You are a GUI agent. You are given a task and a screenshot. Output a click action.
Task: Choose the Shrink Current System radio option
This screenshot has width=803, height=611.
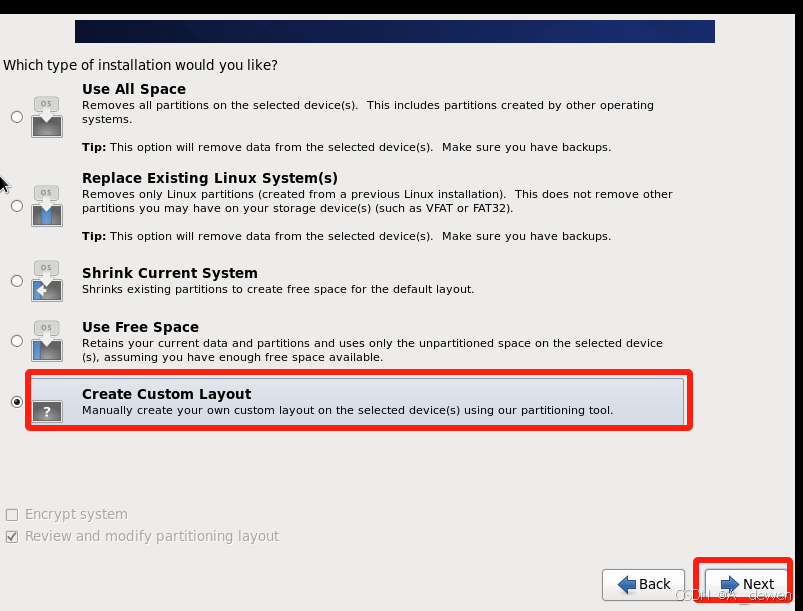pos(17,281)
